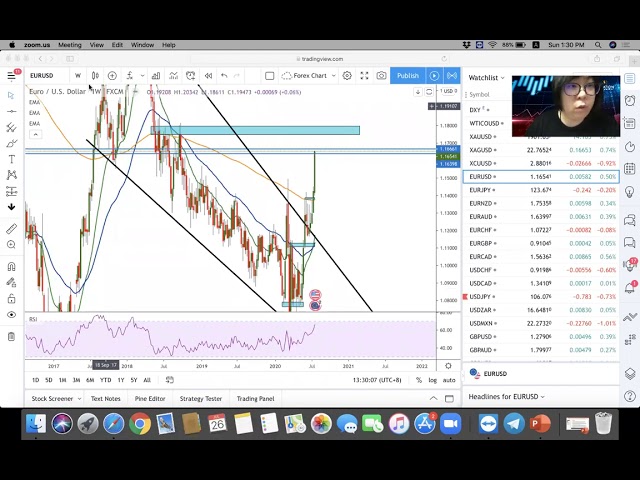Open the candlestick chart style selector
Screen dimensions: 640x480
[x=95, y=76]
